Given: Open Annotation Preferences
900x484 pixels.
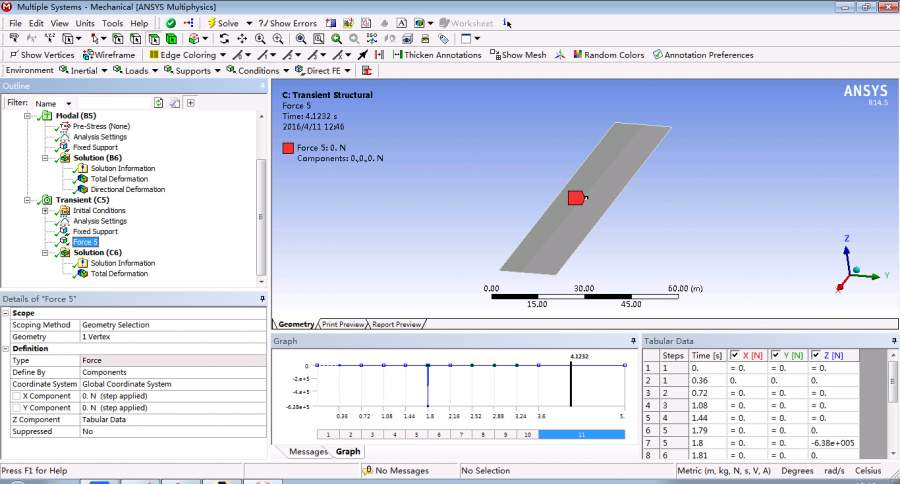Looking at the screenshot, I should (703, 55).
